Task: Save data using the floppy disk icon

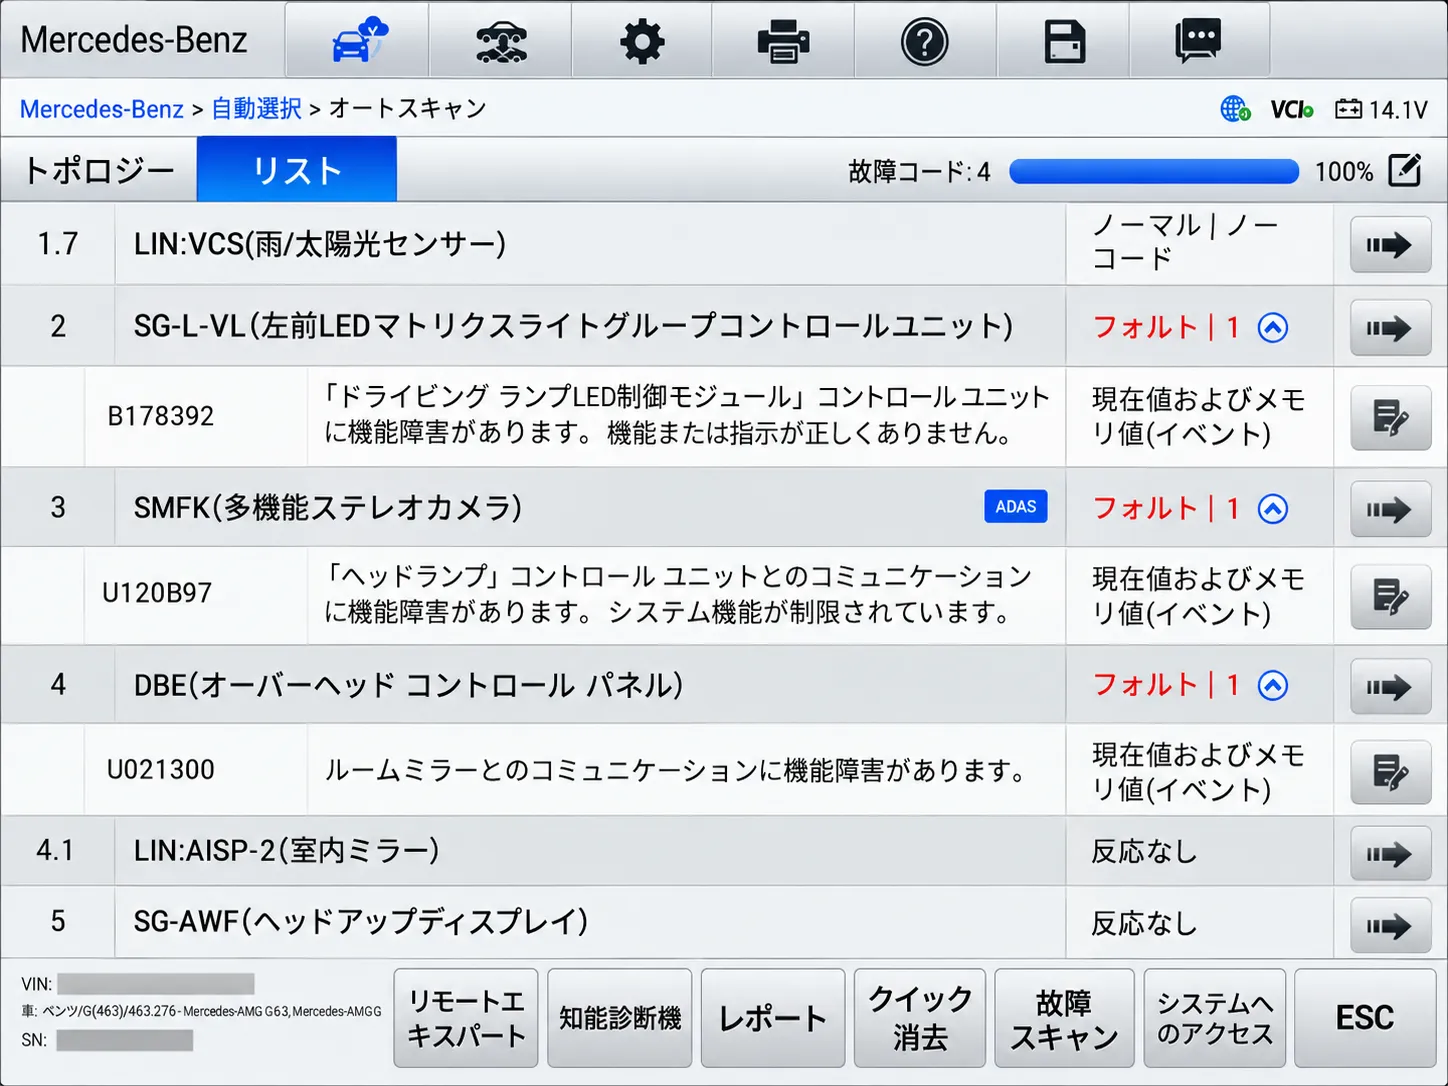Action: (x=1064, y=40)
